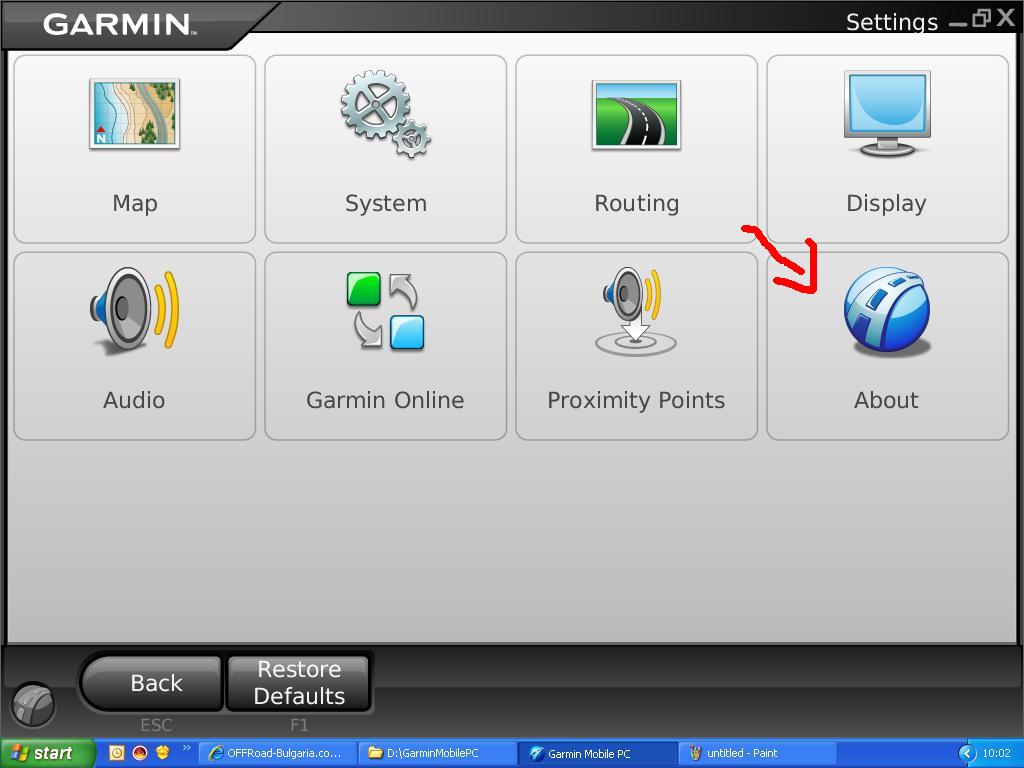1024x768 pixels.
Task: Close the Garmin Mobile PC window
Action: coord(1006,18)
